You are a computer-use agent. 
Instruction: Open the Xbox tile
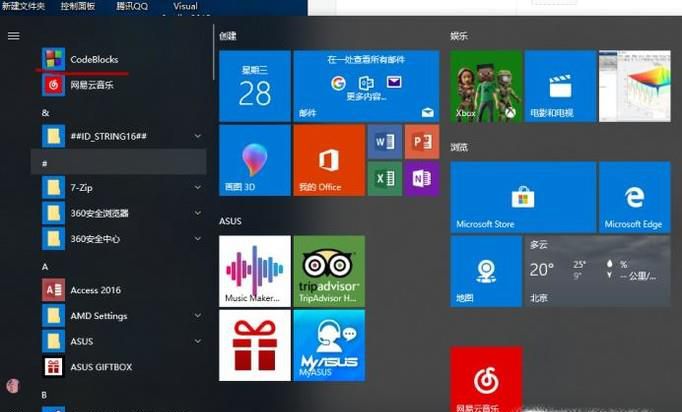[484, 86]
